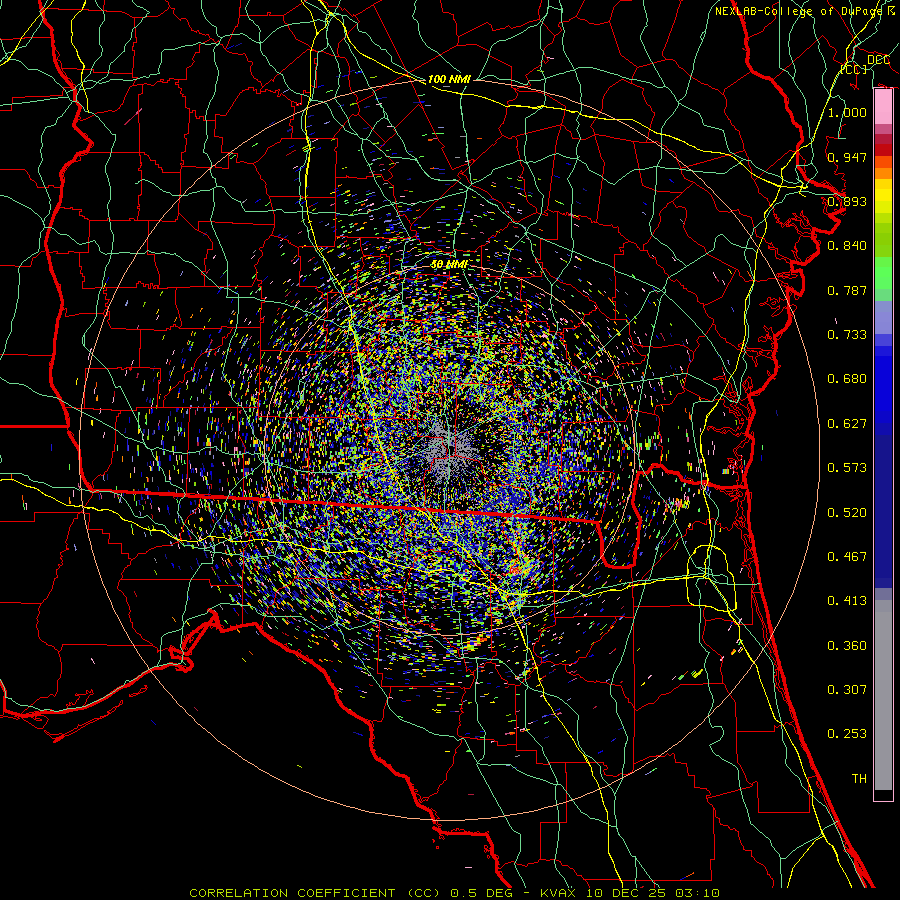The height and width of the screenshot is (900, 900).
Task: Select the 0.787 legend value
Action: (x=847, y=290)
